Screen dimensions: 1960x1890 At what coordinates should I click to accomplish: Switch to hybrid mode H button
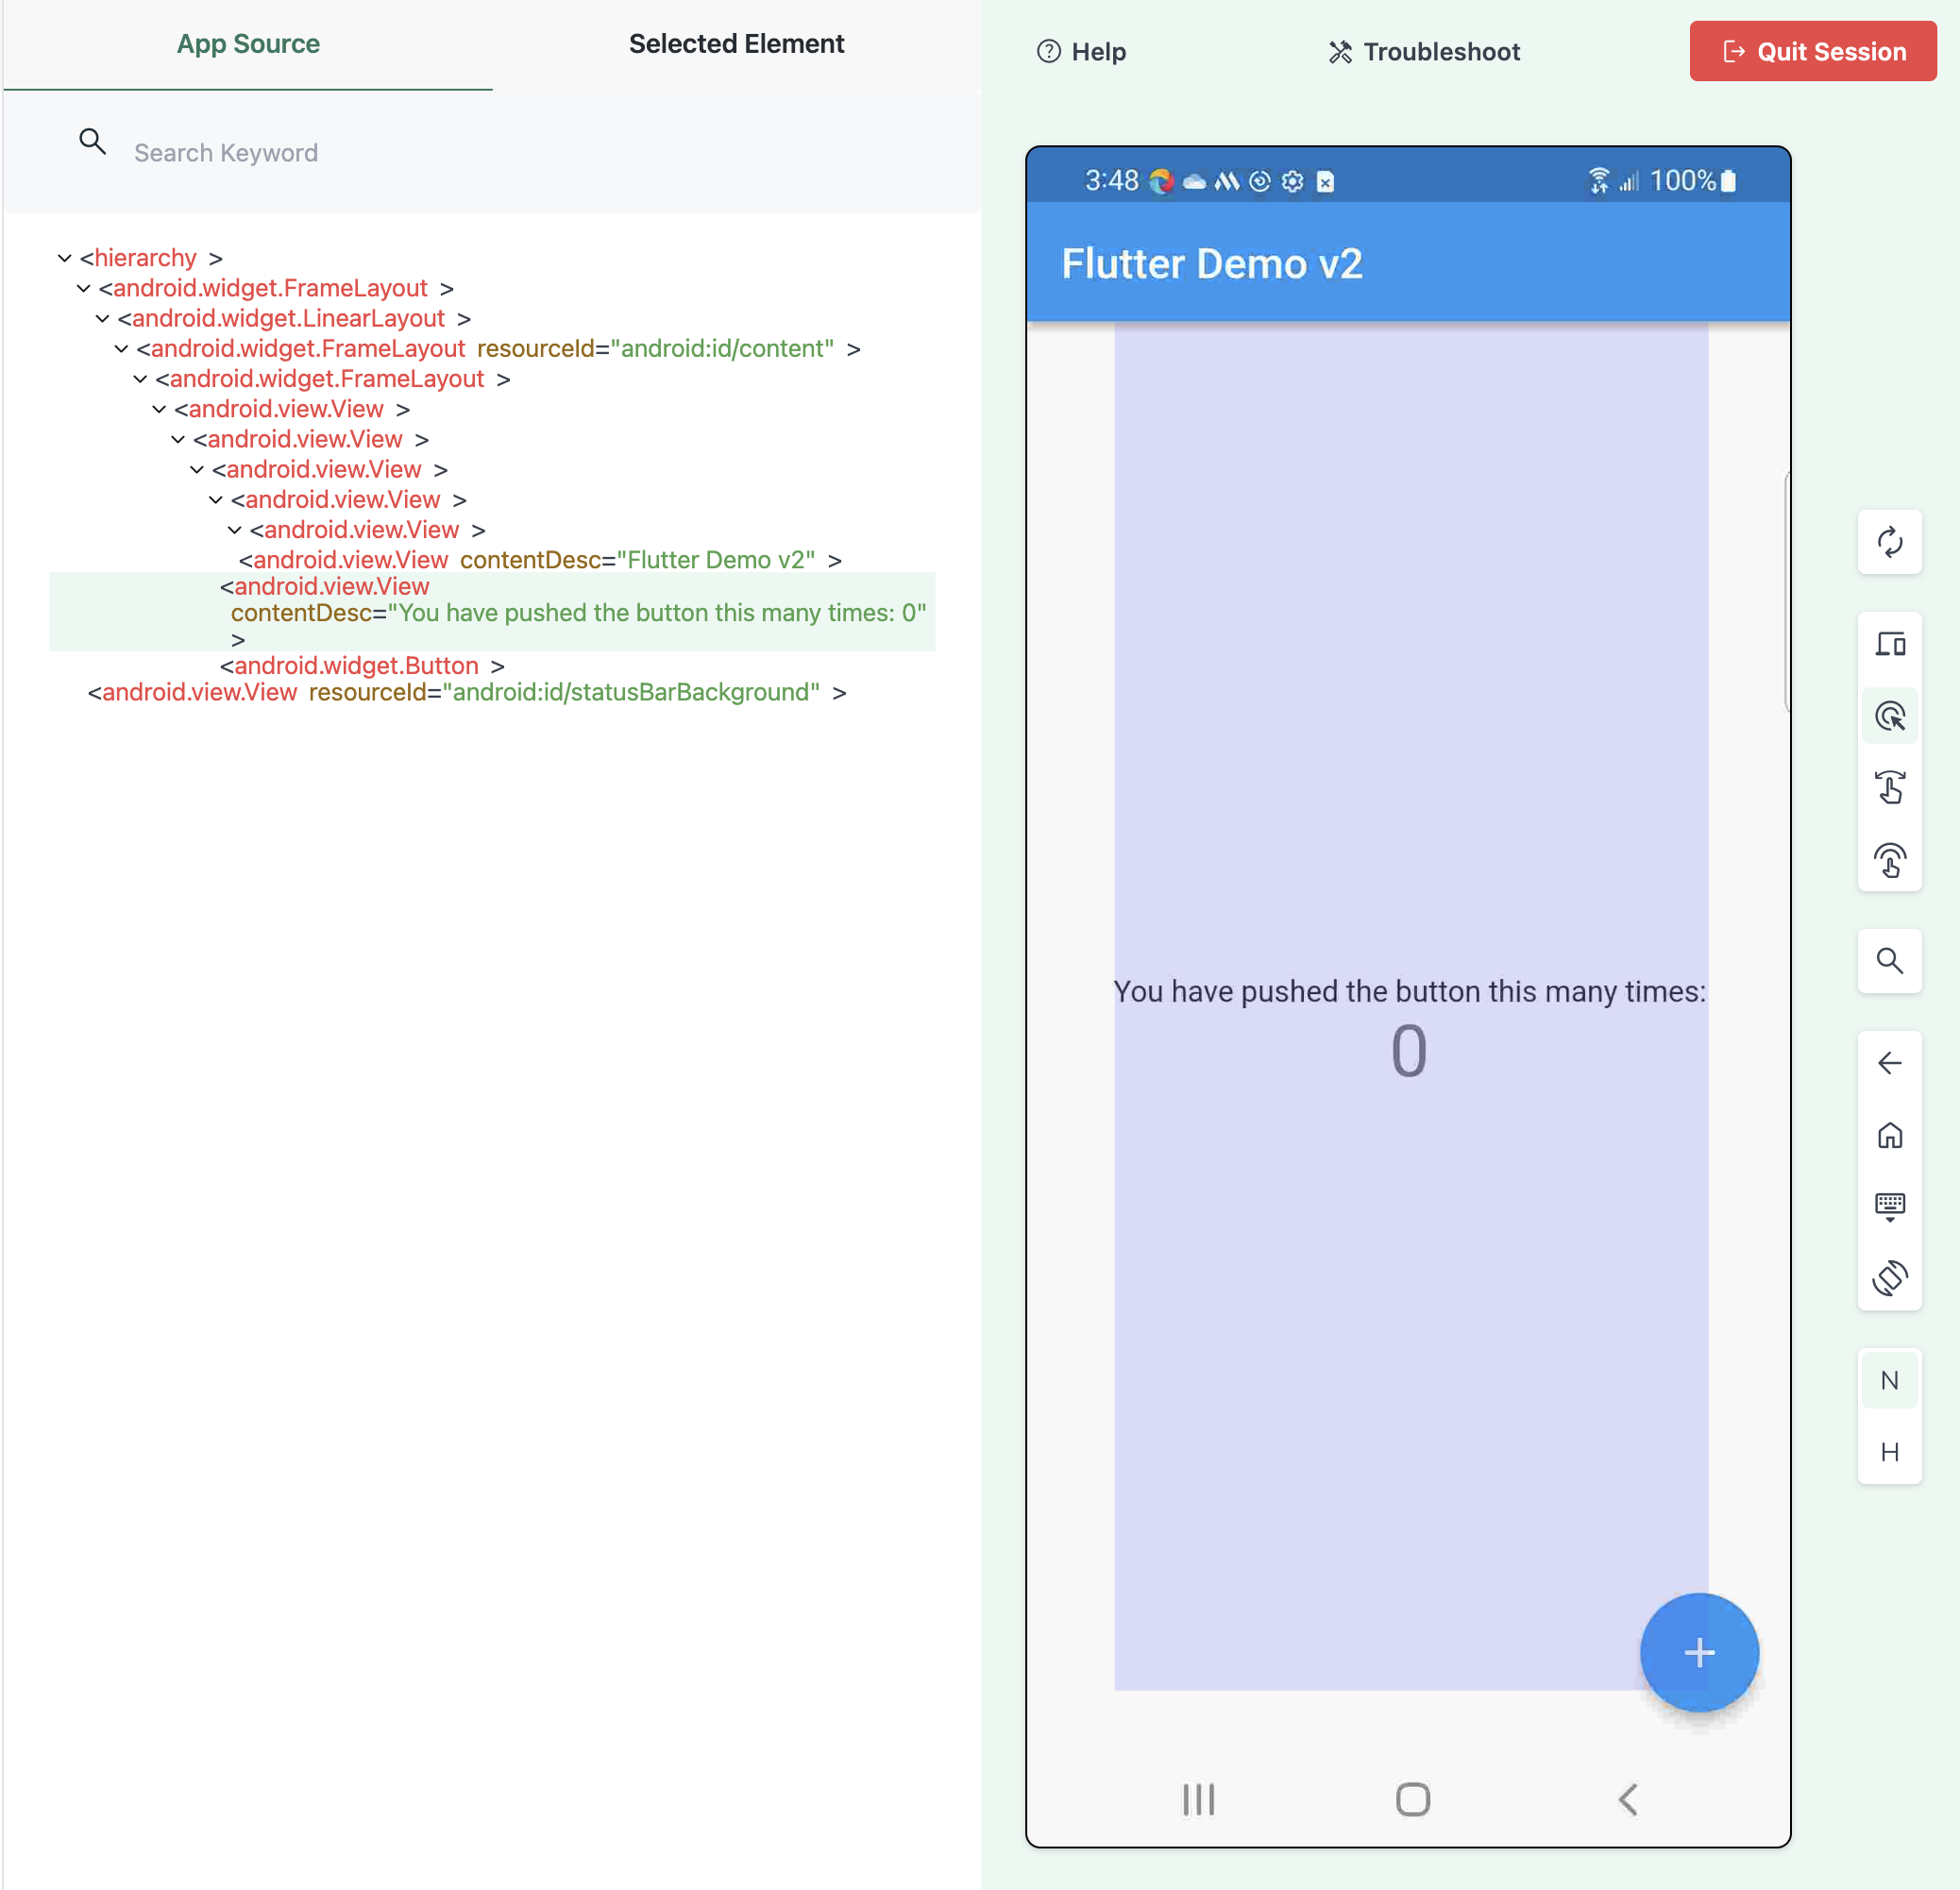(x=1889, y=1452)
